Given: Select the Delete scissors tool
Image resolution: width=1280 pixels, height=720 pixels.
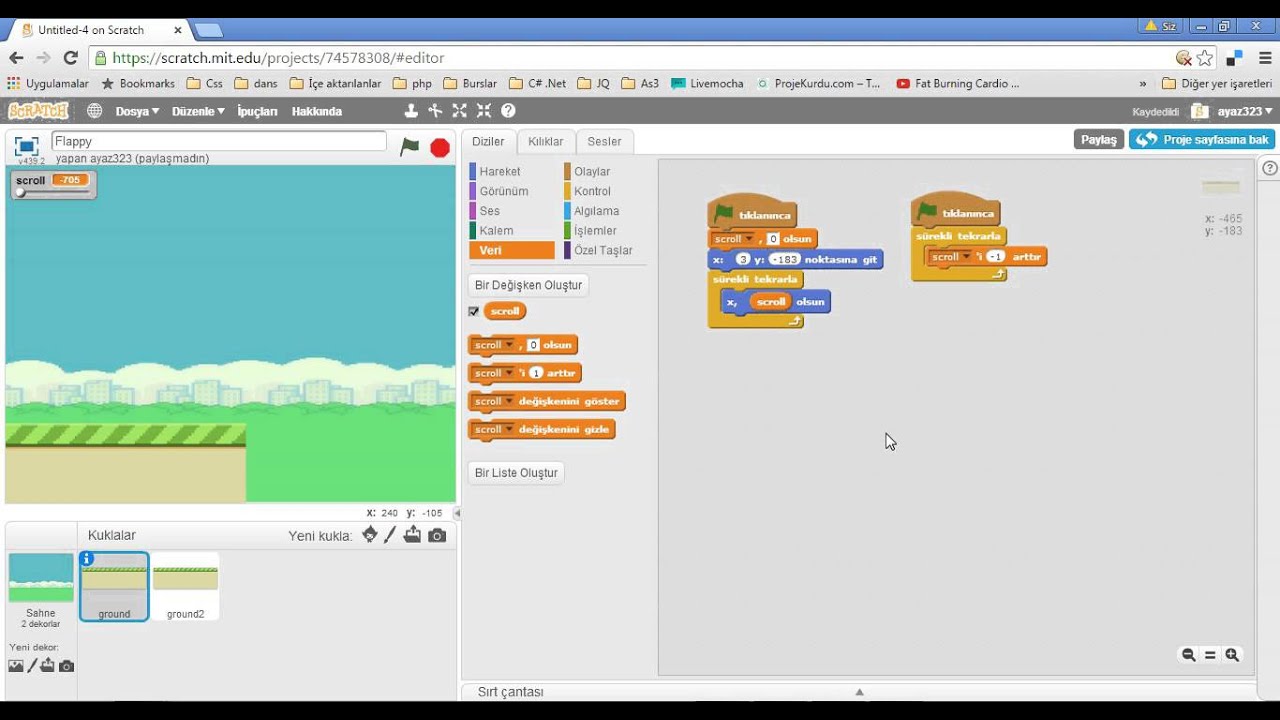Looking at the screenshot, I should coord(435,111).
